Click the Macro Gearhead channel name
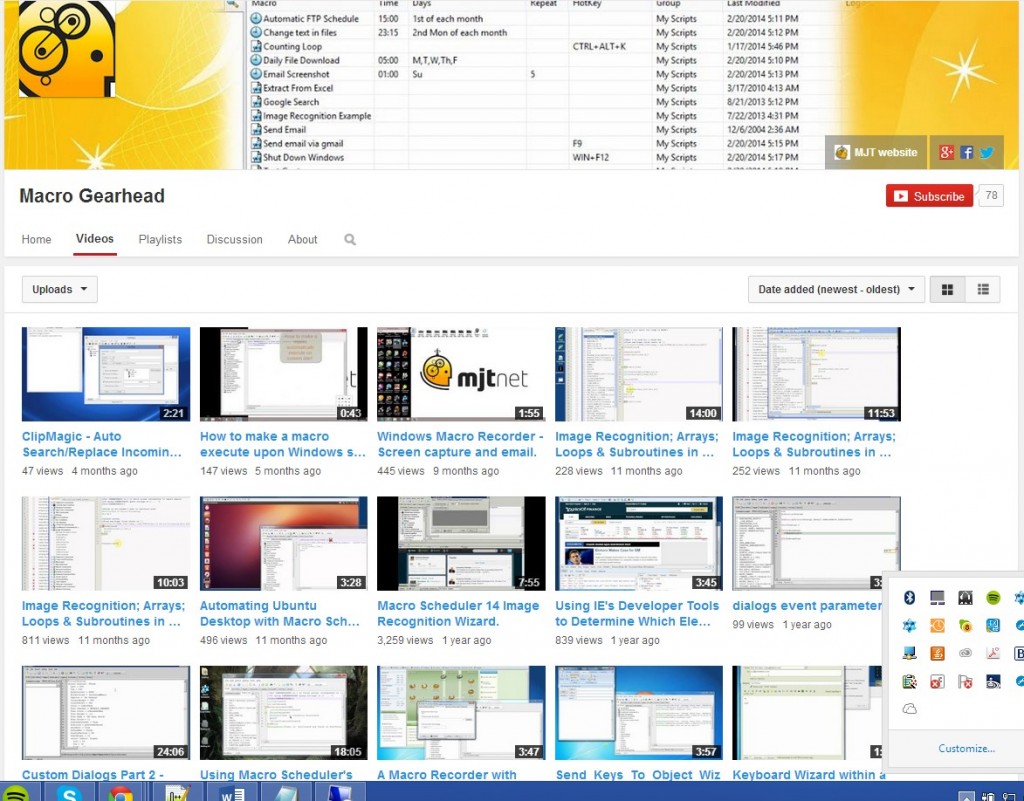 click(92, 196)
